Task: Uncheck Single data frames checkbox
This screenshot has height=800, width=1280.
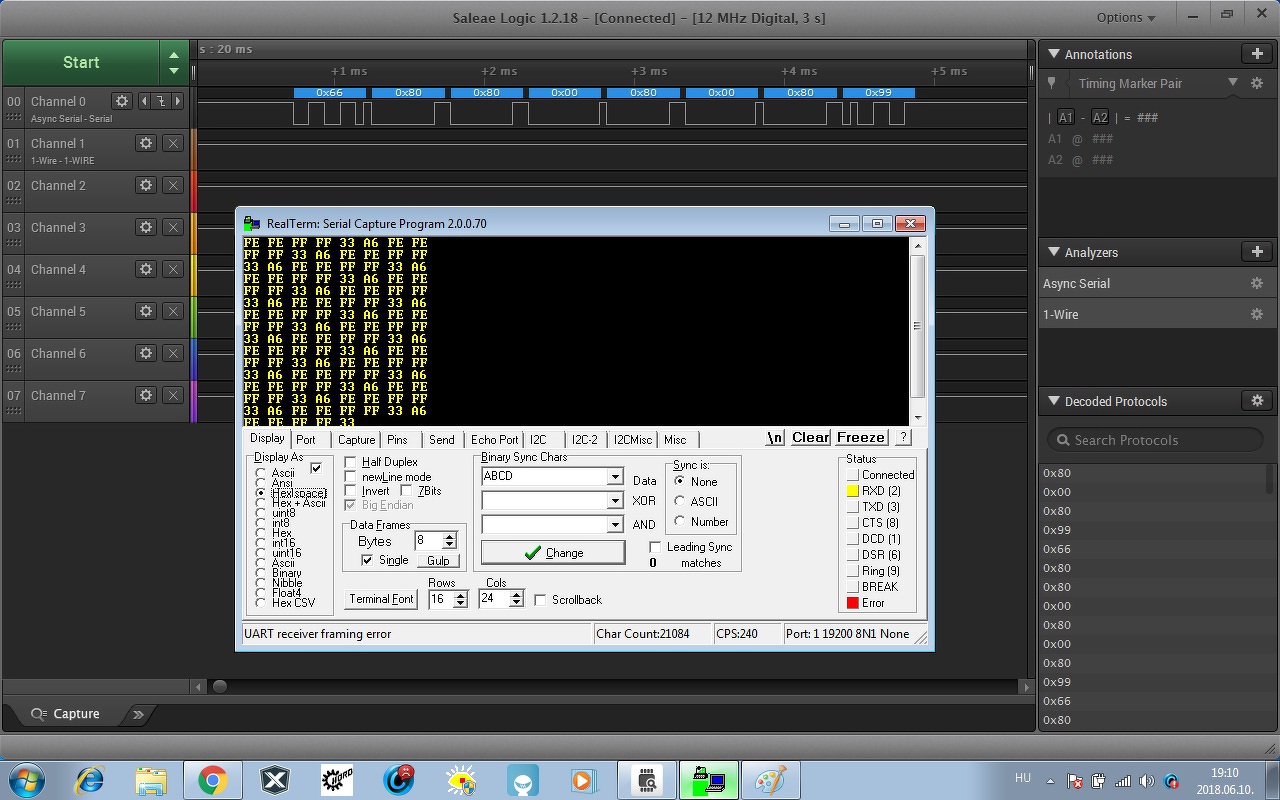Action: point(367,560)
